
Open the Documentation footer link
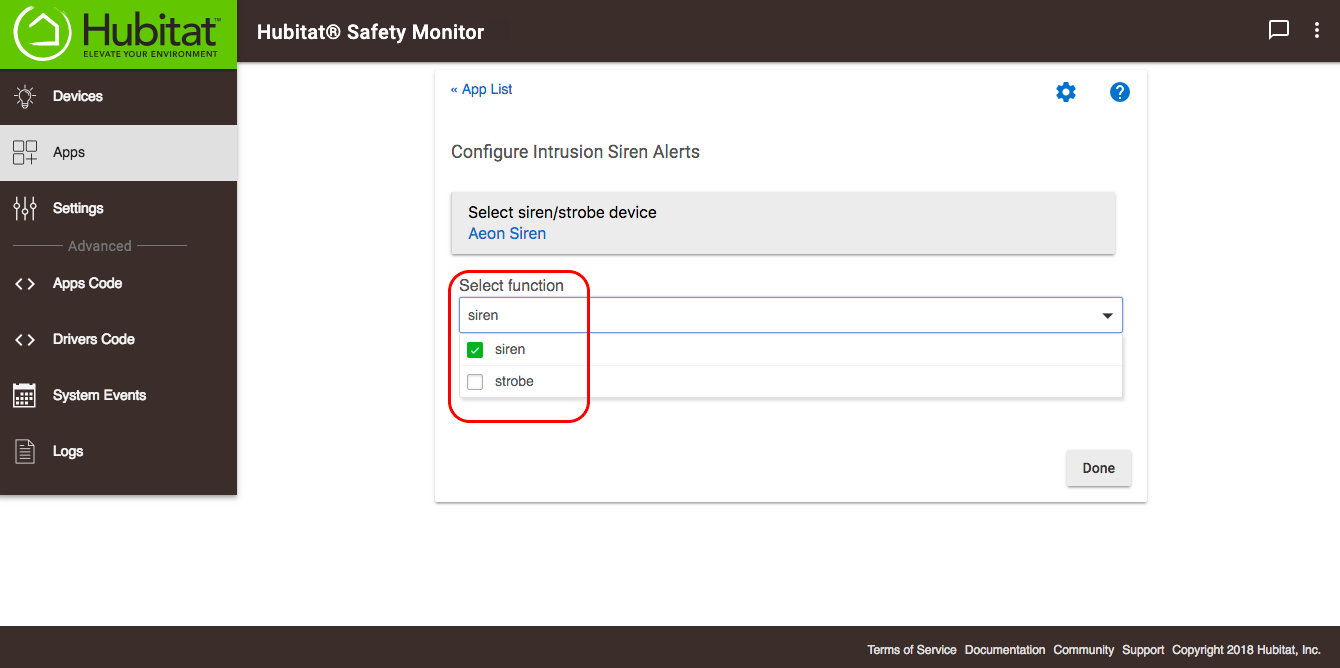click(1005, 650)
